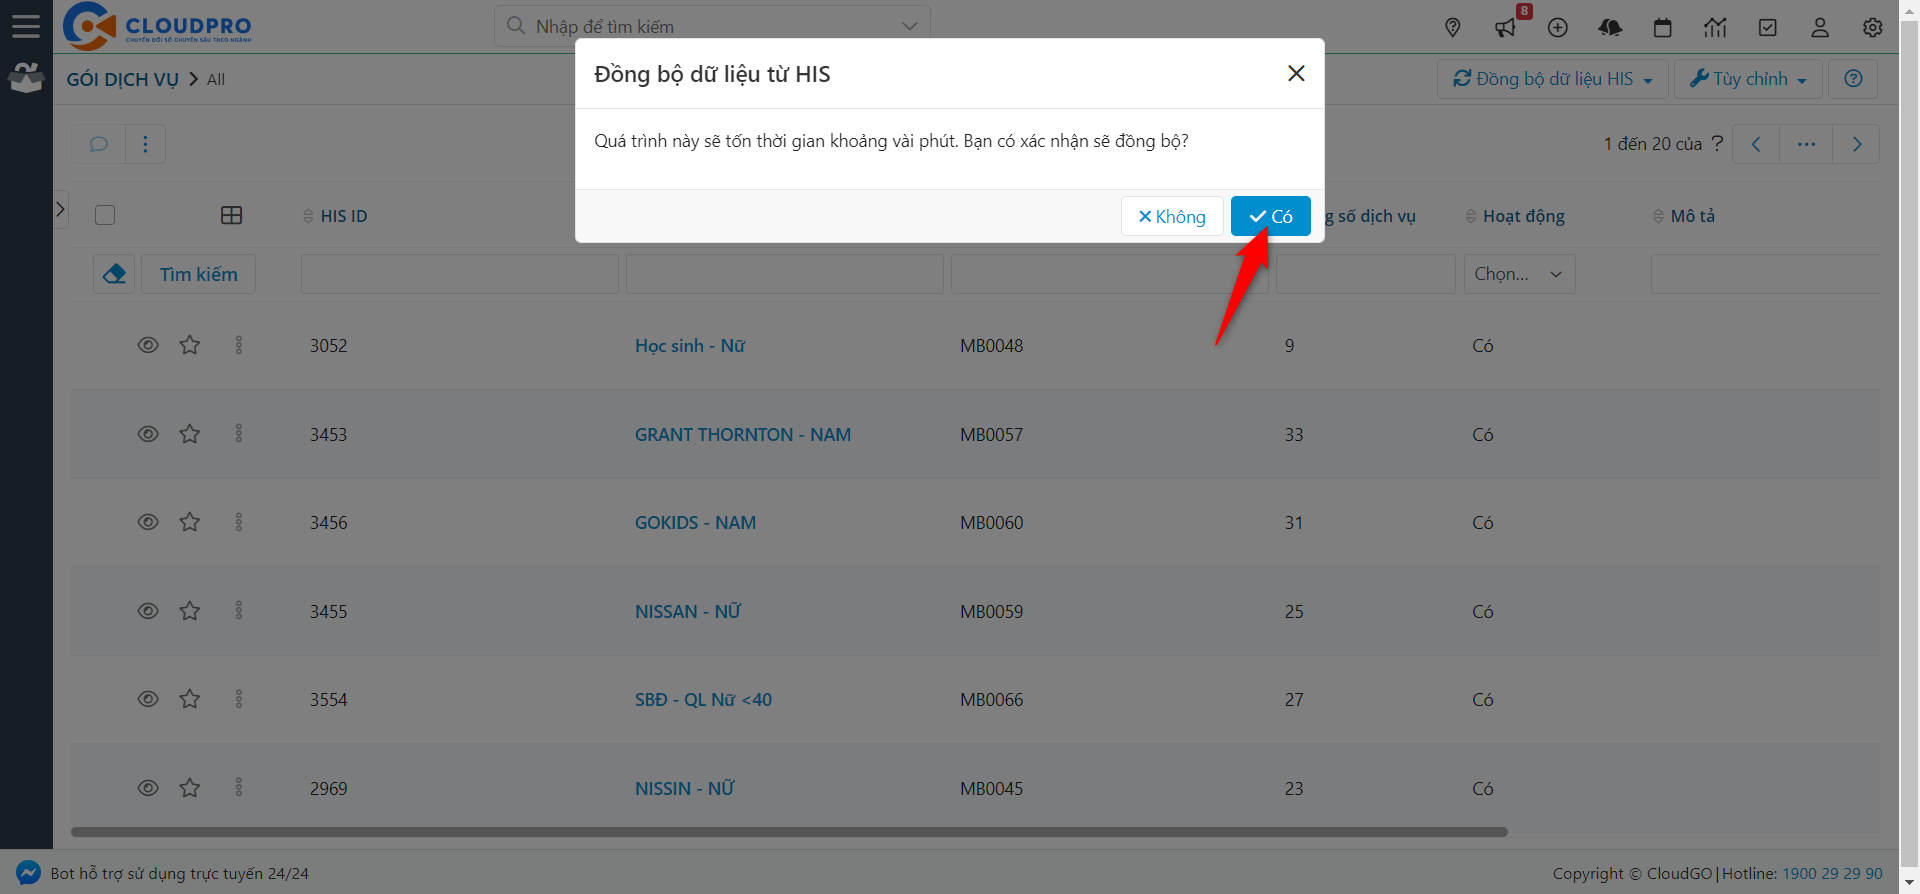Confirm sync with the Có button

(x=1270, y=216)
